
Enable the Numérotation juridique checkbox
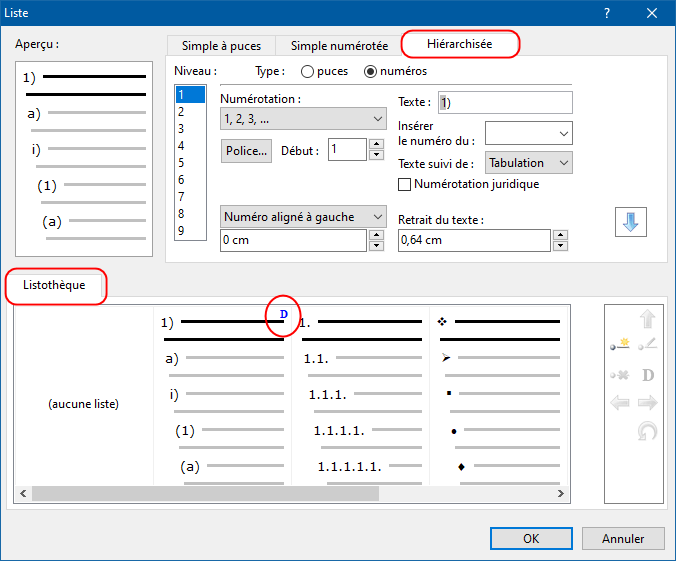(x=405, y=184)
